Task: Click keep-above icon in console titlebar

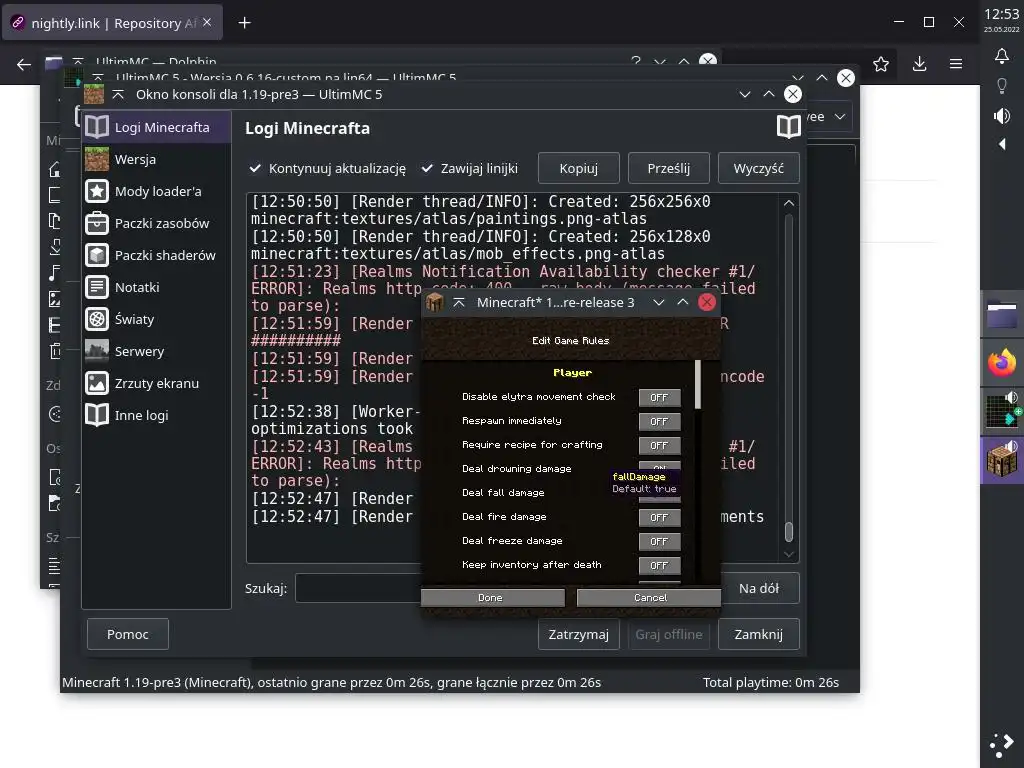Action: pos(118,95)
